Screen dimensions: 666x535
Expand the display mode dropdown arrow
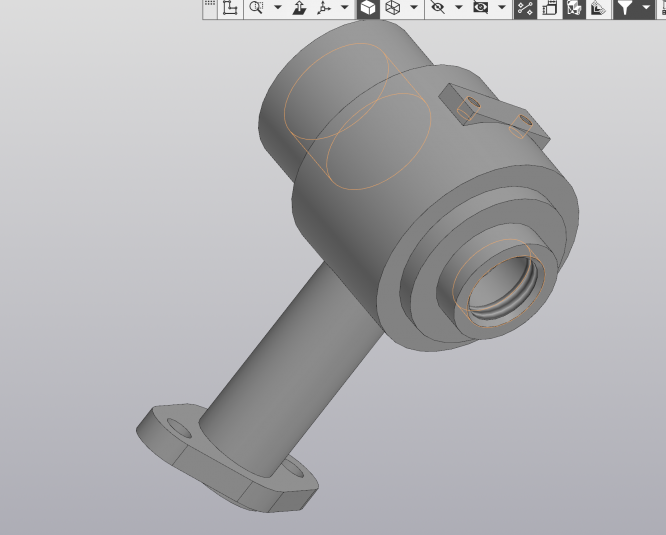point(413,8)
